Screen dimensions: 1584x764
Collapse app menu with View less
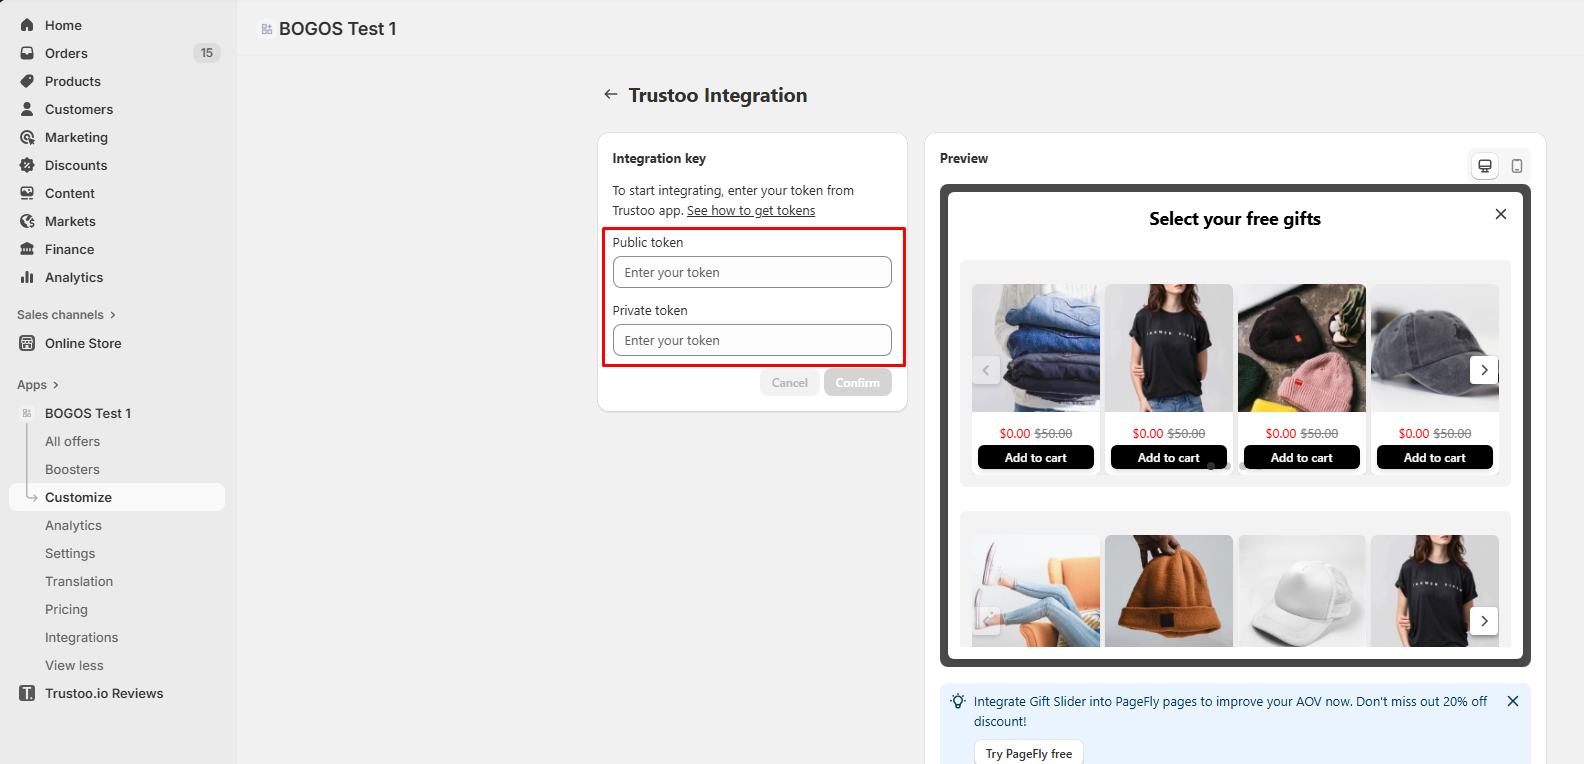point(74,665)
